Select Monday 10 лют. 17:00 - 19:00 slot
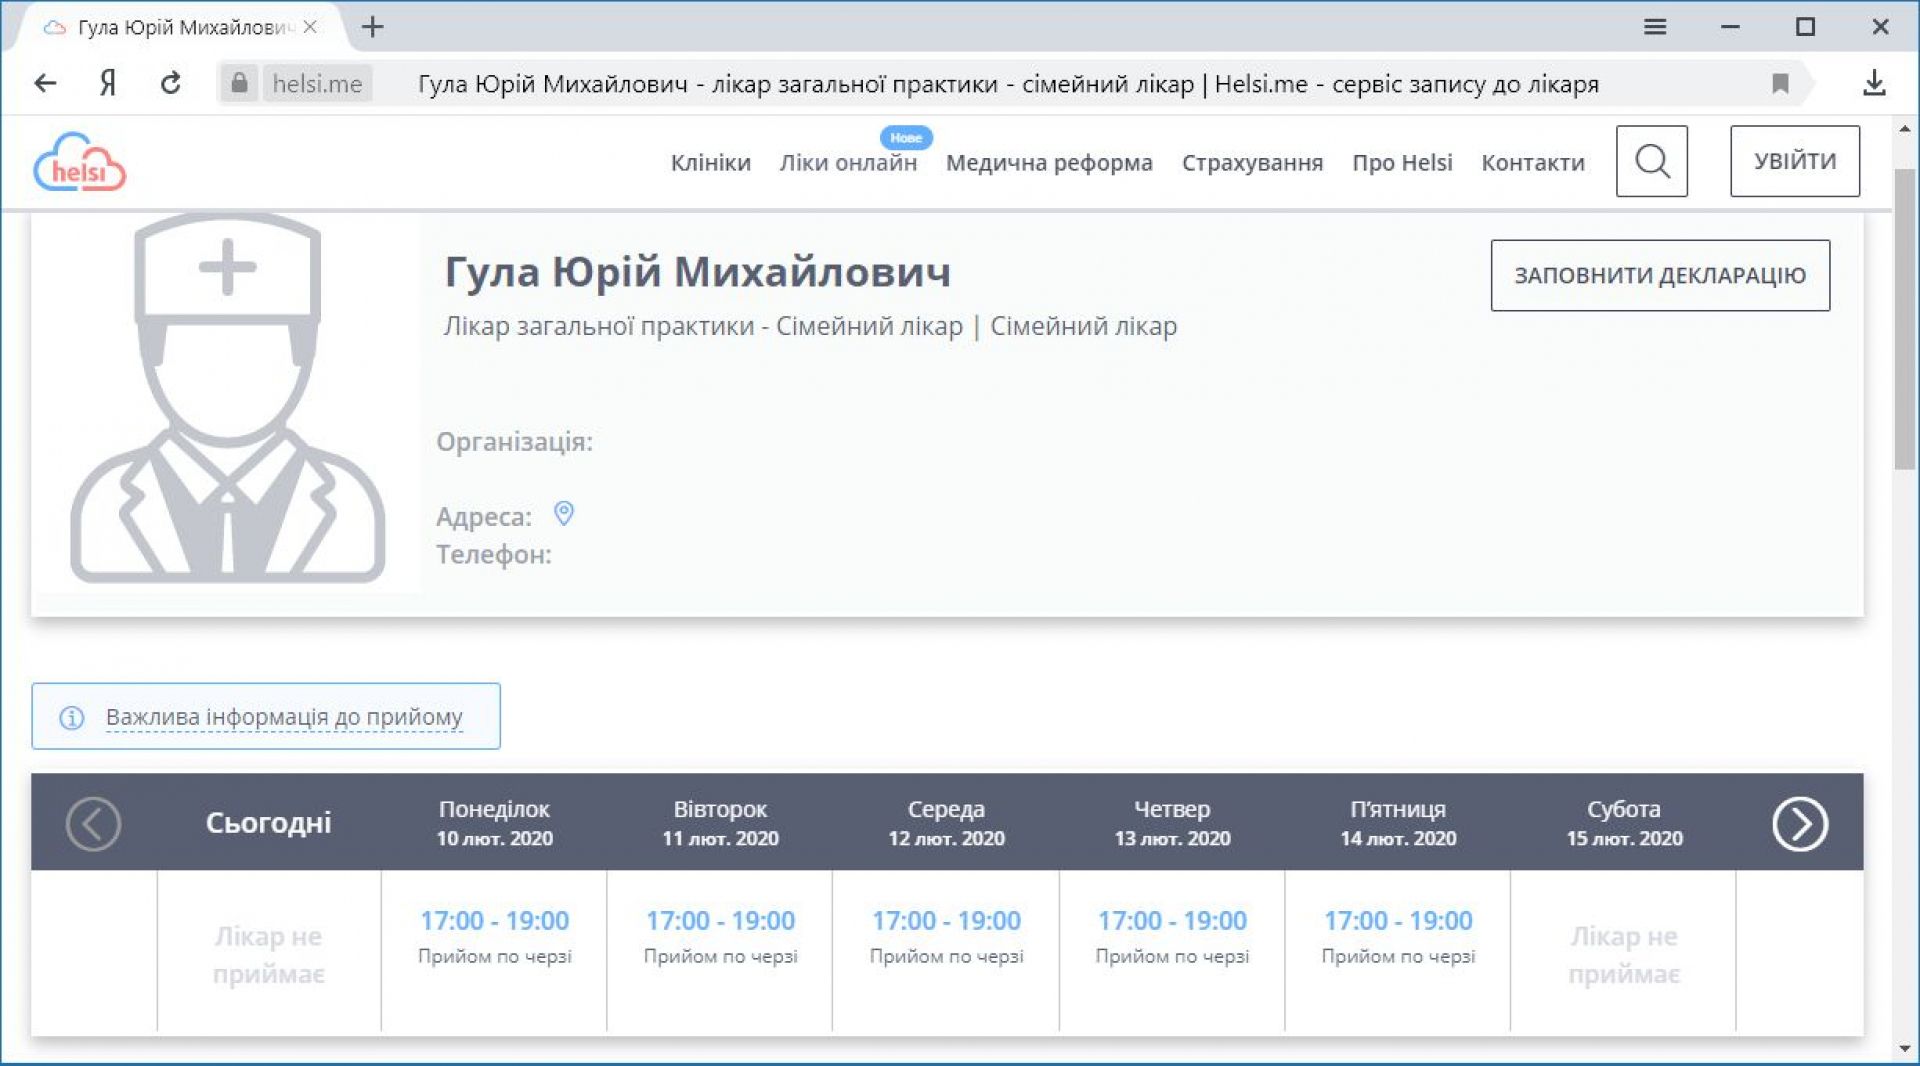 494,920
